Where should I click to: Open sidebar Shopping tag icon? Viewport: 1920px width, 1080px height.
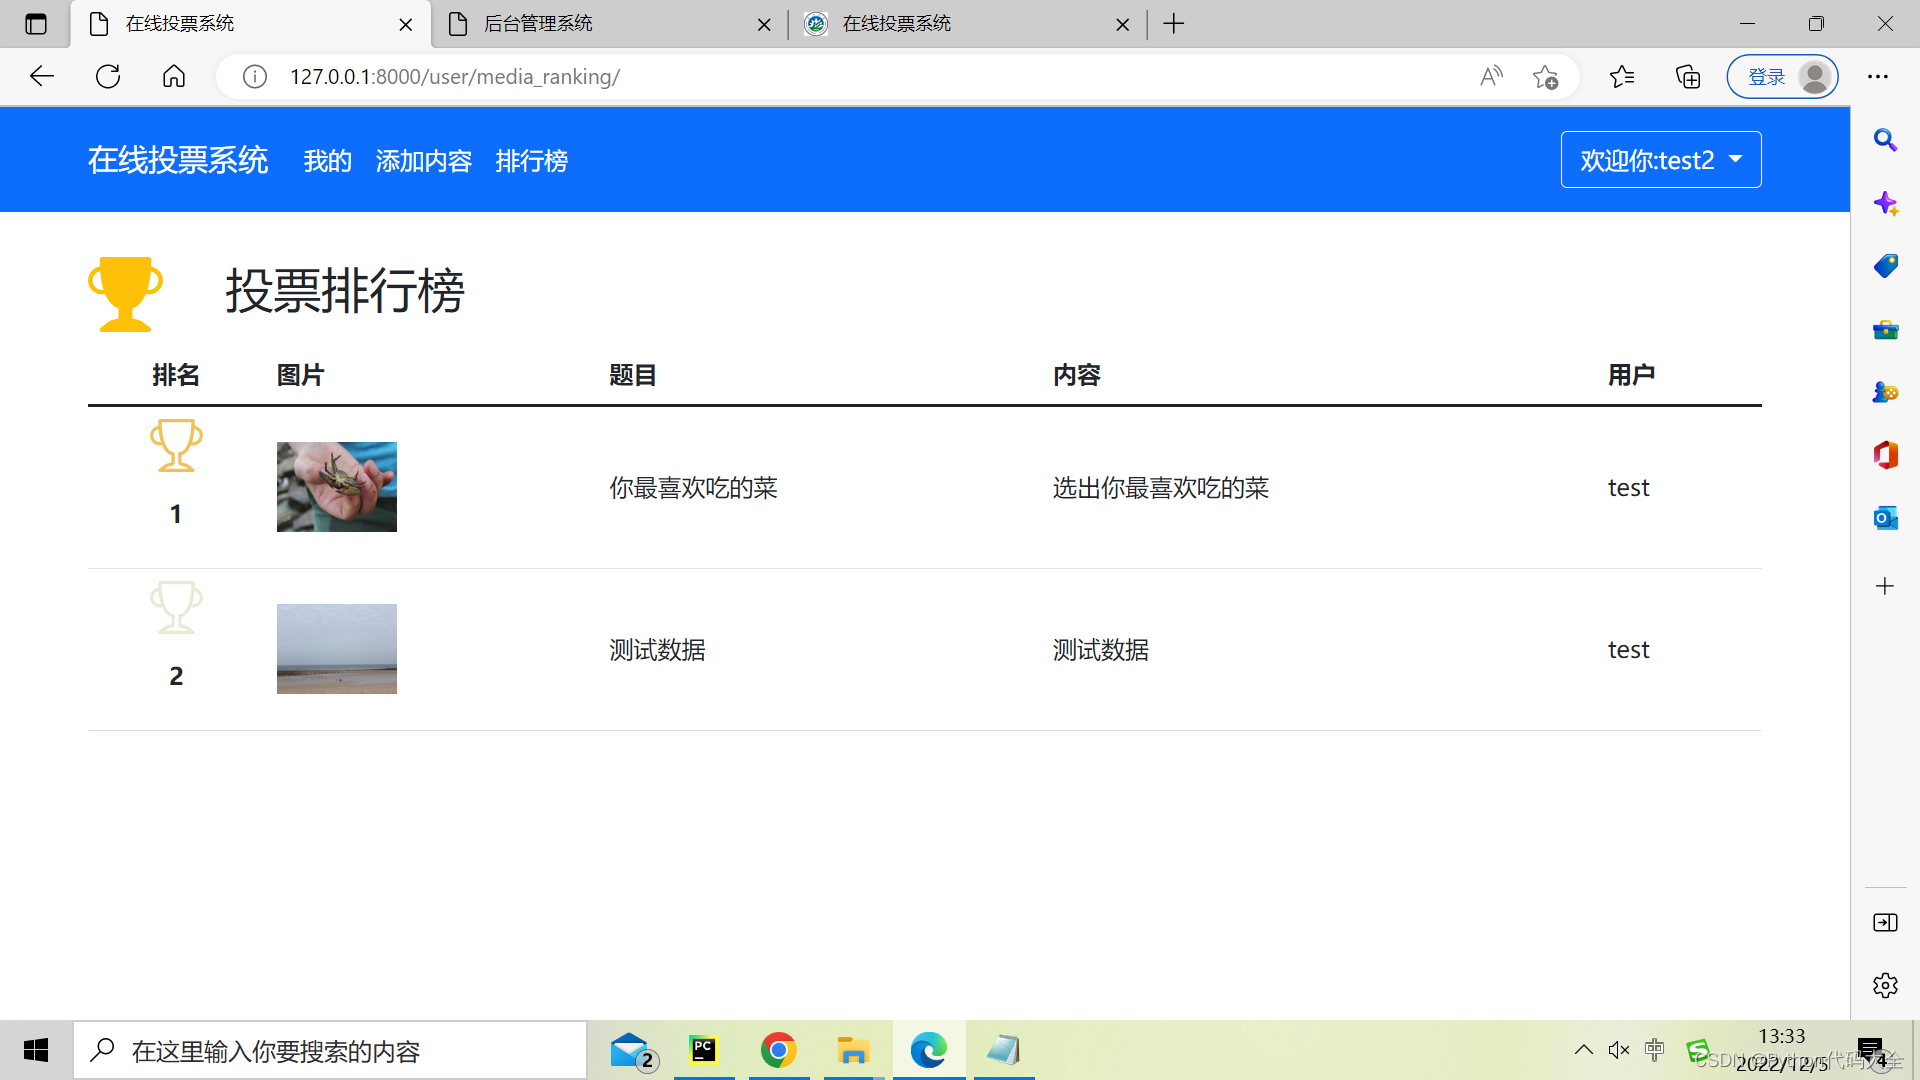coord(1885,266)
